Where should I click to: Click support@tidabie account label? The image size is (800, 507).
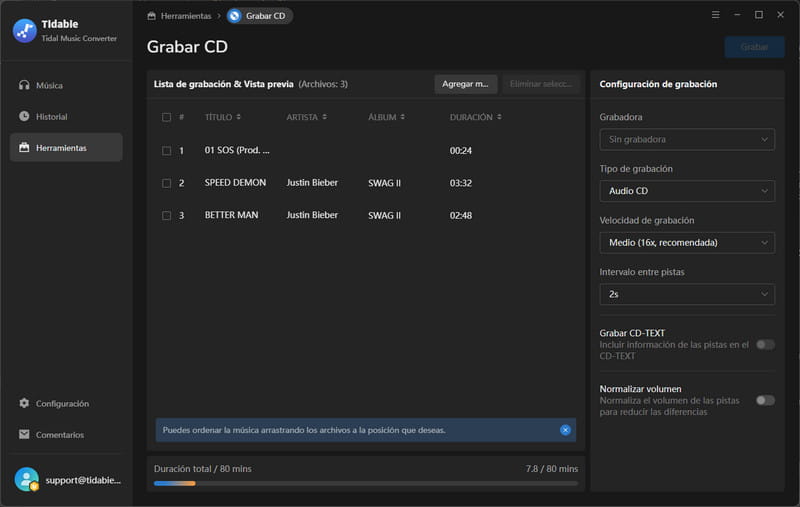tap(83, 480)
